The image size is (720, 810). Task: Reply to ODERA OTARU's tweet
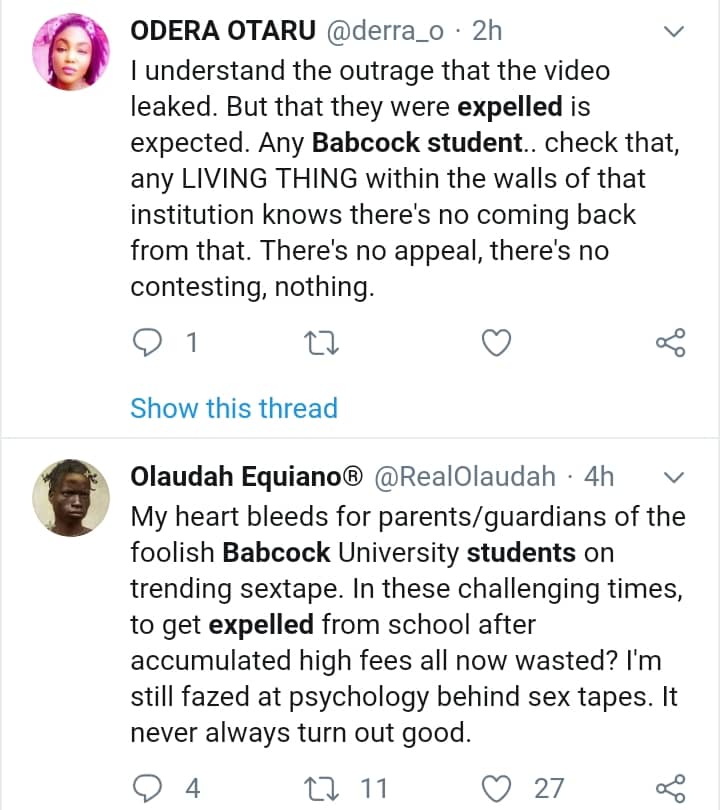(148, 344)
